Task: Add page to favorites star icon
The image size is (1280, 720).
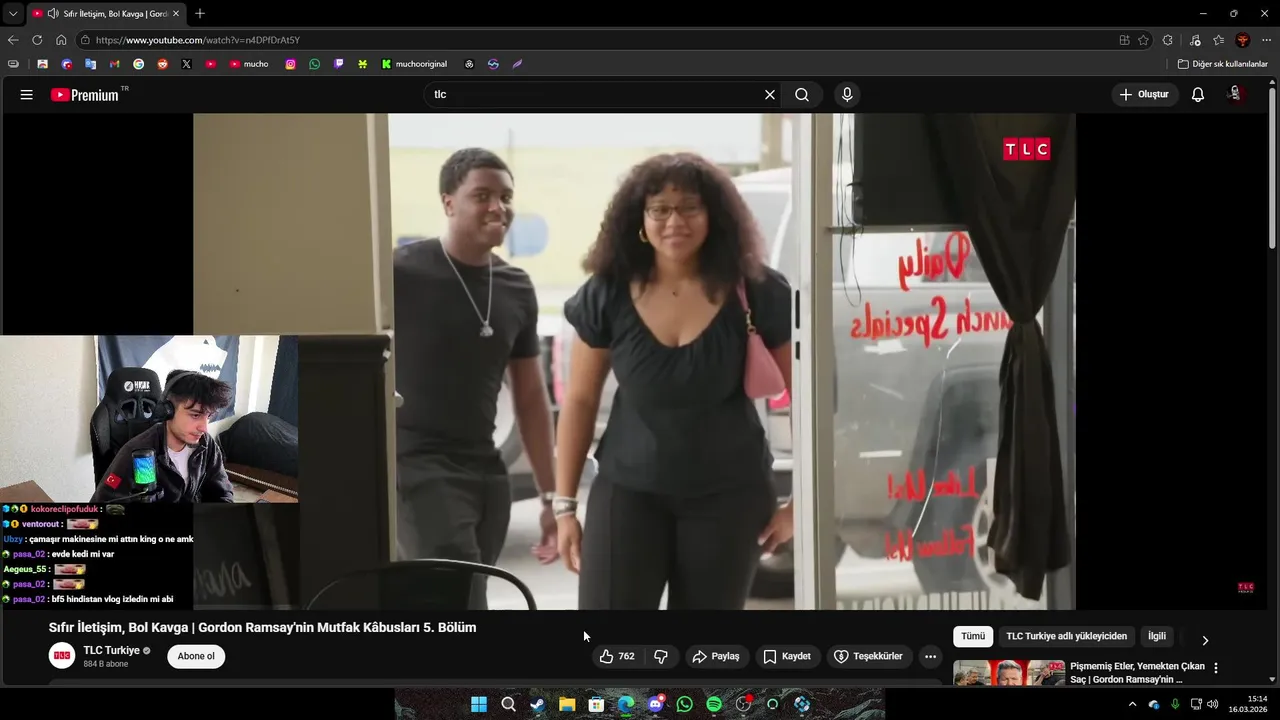Action: click(1144, 40)
